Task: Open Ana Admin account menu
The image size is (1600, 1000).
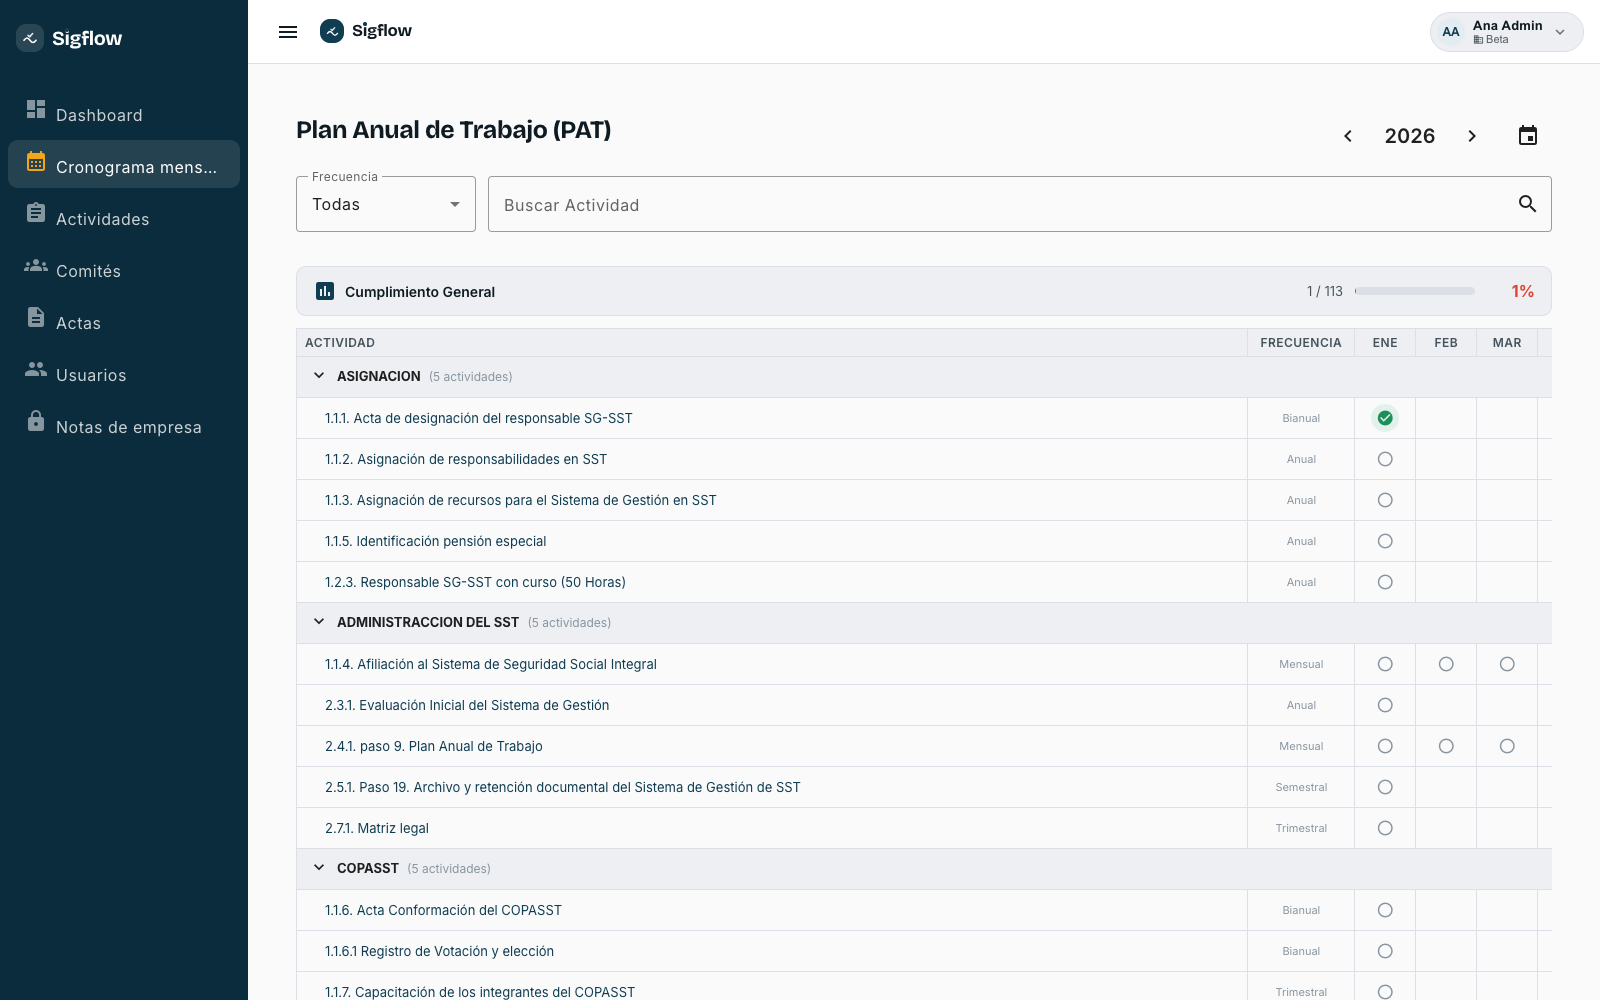Action: click(1506, 32)
